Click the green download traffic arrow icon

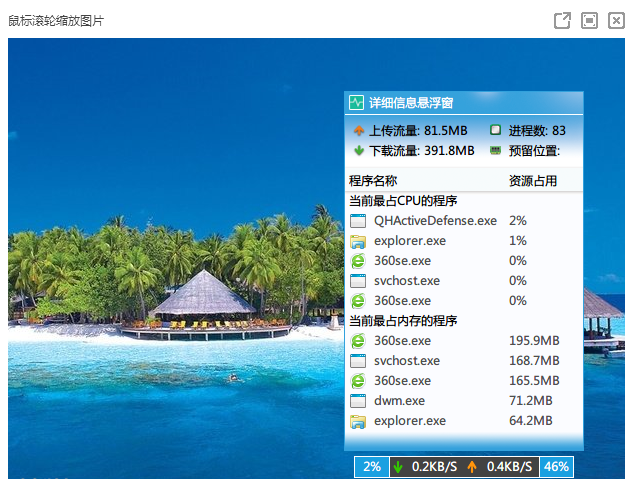click(359, 150)
